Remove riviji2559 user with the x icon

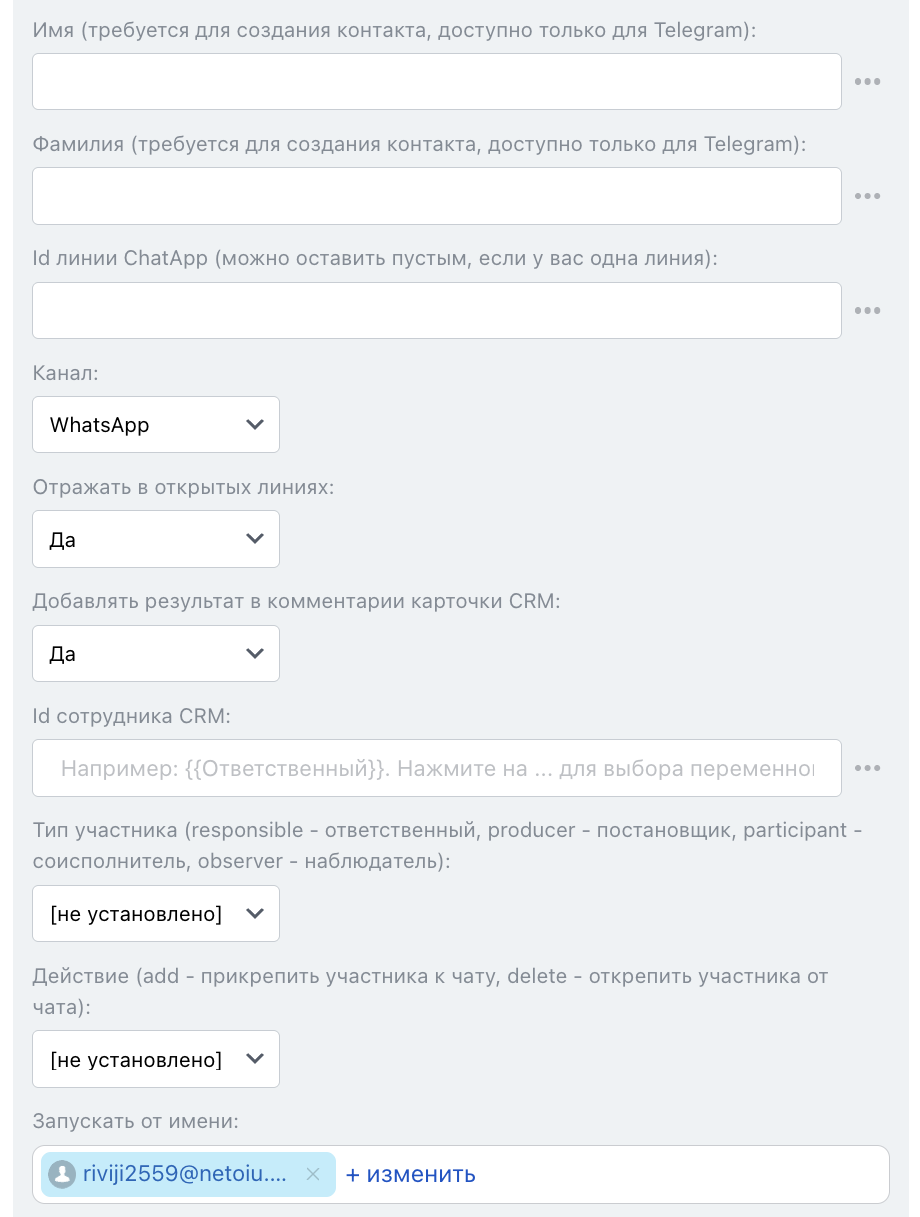[313, 1174]
